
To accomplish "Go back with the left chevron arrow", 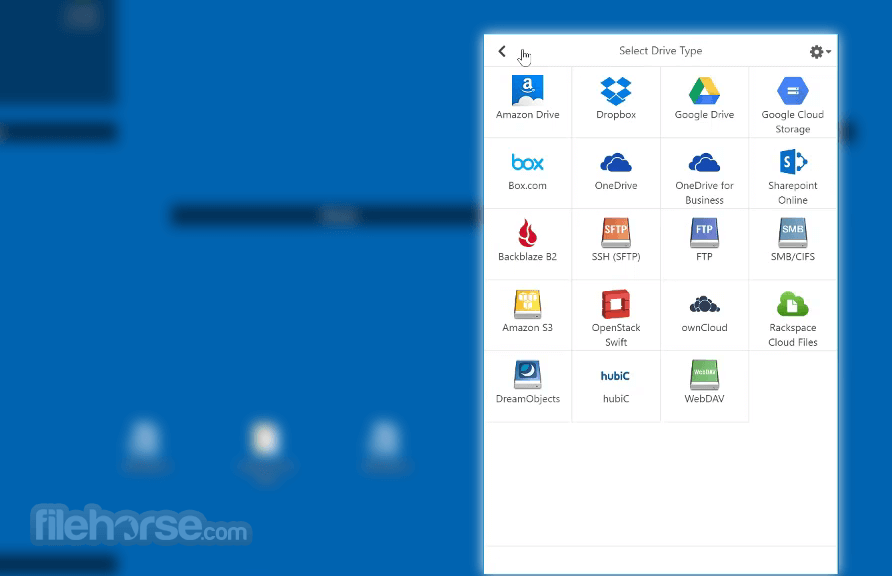I will pos(502,51).
